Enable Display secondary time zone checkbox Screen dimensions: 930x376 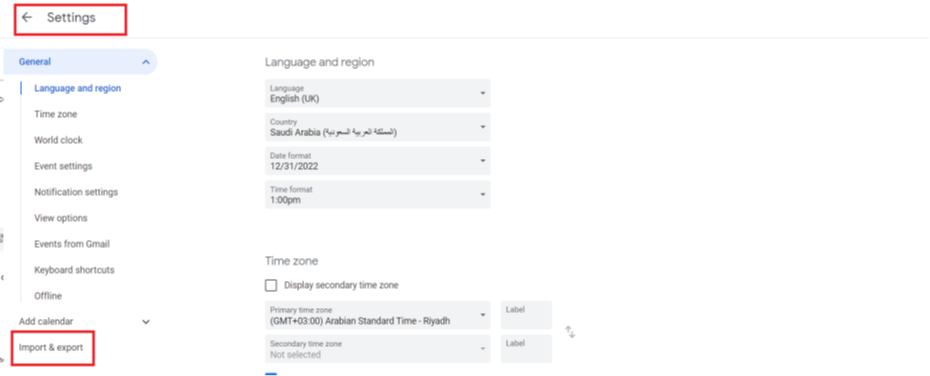[271, 285]
